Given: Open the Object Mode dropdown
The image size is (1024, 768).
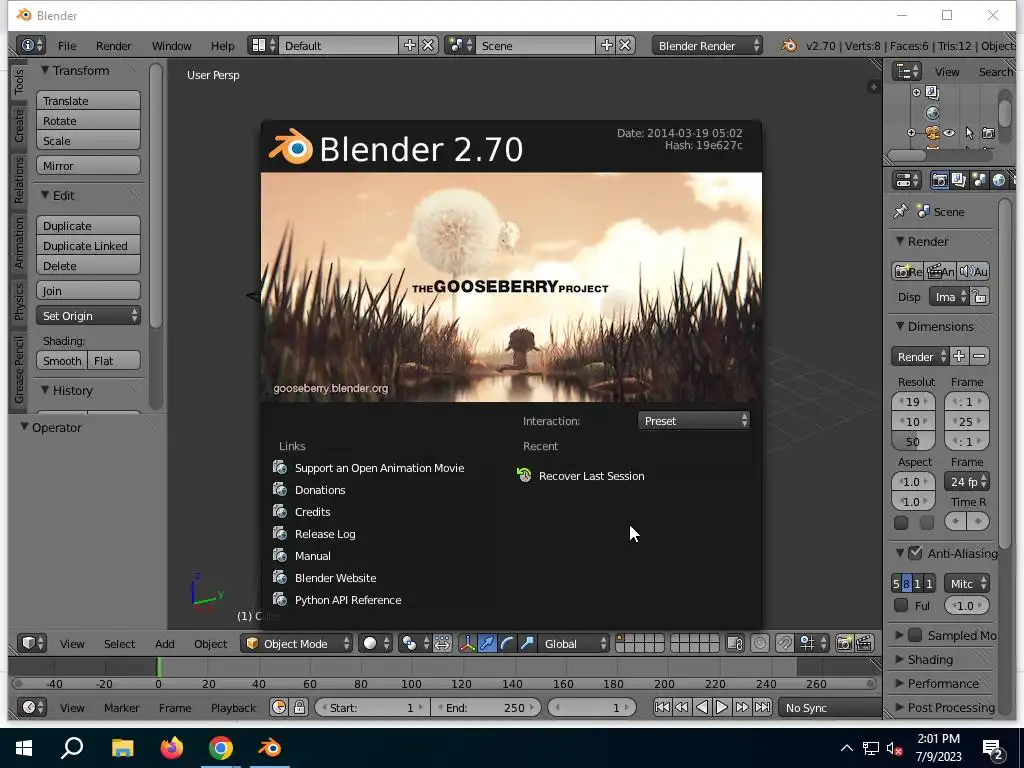Looking at the screenshot, I should click(296, 643).
